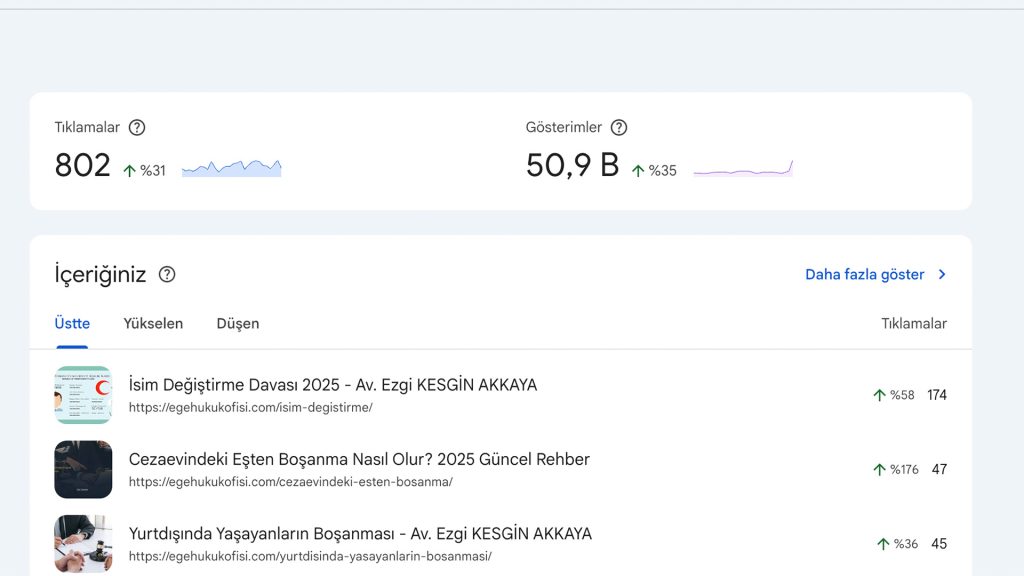Click the yurtdisinda-yasayanlarin-bosanmasi URL
1024x576 pixels.
[x=310, y=556]
